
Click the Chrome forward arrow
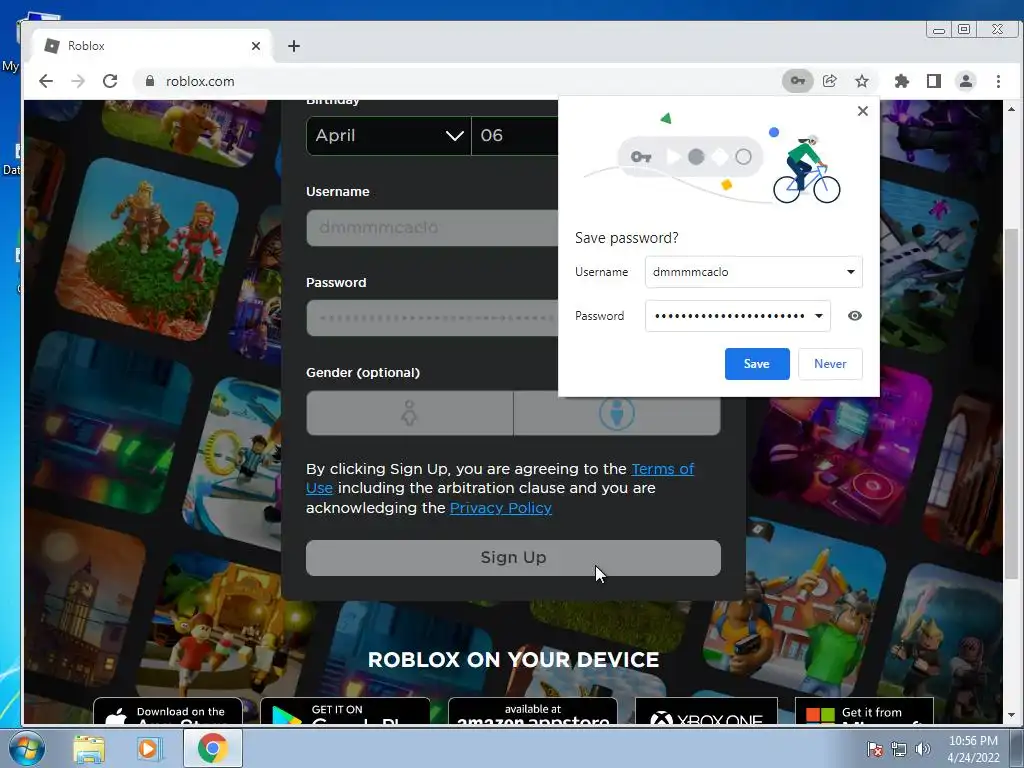point(78,81)
